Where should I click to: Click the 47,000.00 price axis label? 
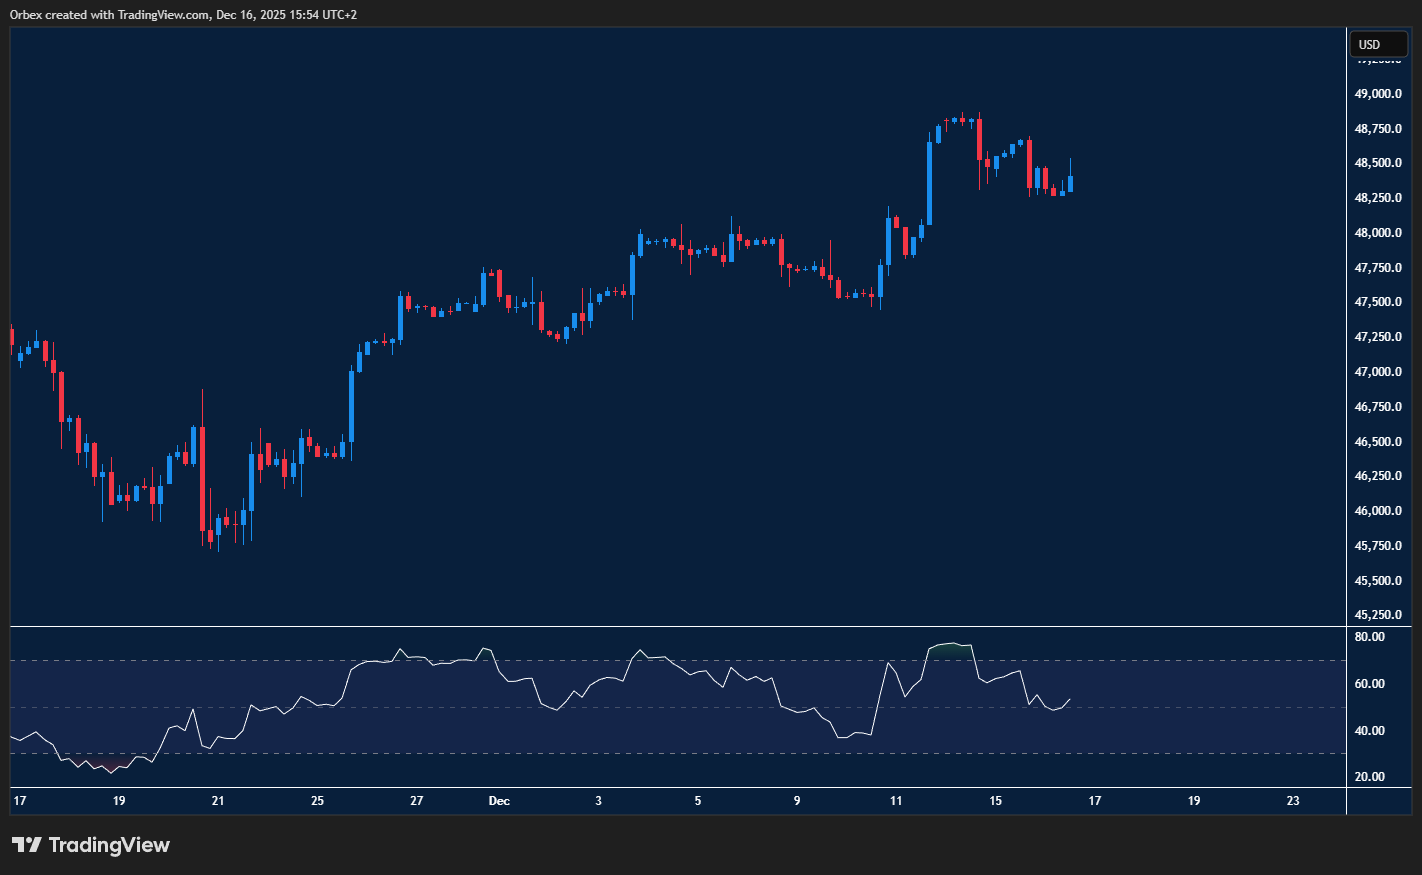[x=1377, y=372]
